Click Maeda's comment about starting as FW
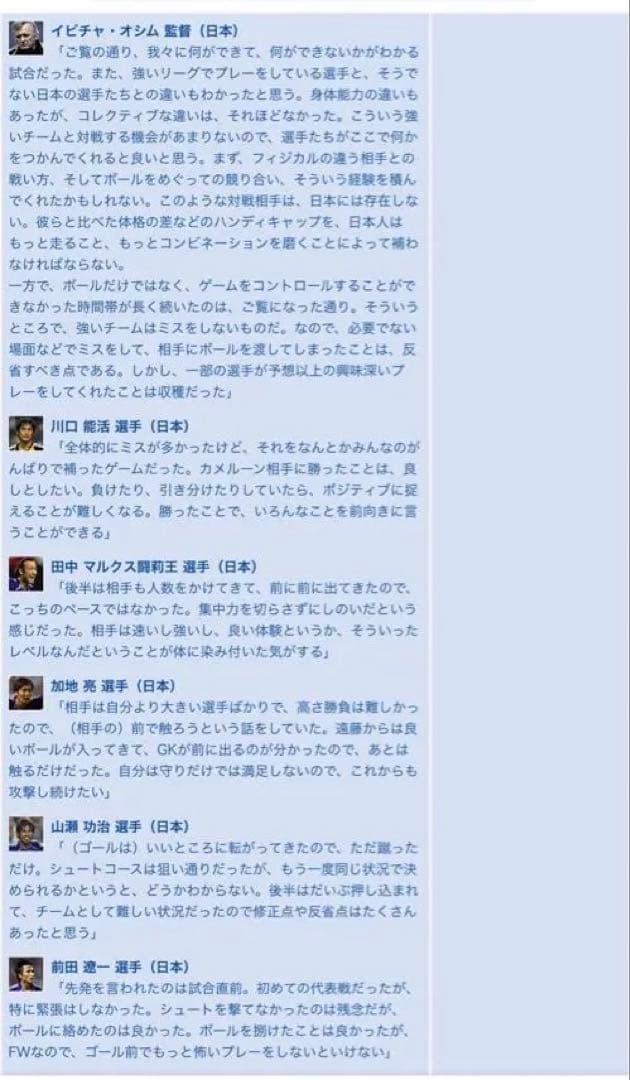630x1080 pixels. (213, 1020)
